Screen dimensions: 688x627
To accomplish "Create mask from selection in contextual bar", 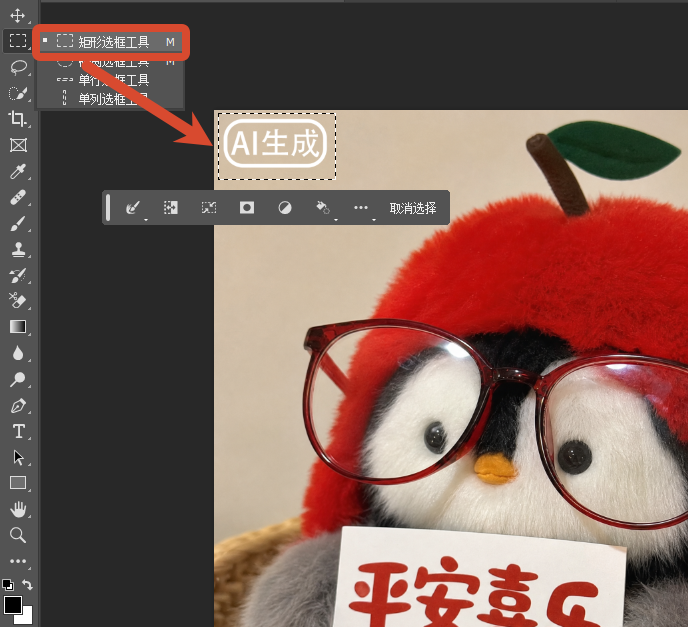I will pyautogui.click(x=247, y=208).
